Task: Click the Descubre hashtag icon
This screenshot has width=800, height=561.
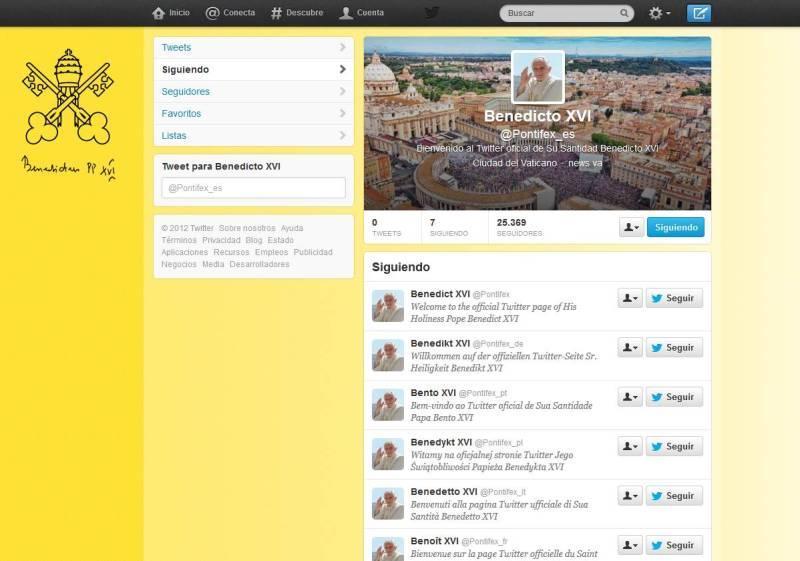Action: tap(276, 13)
